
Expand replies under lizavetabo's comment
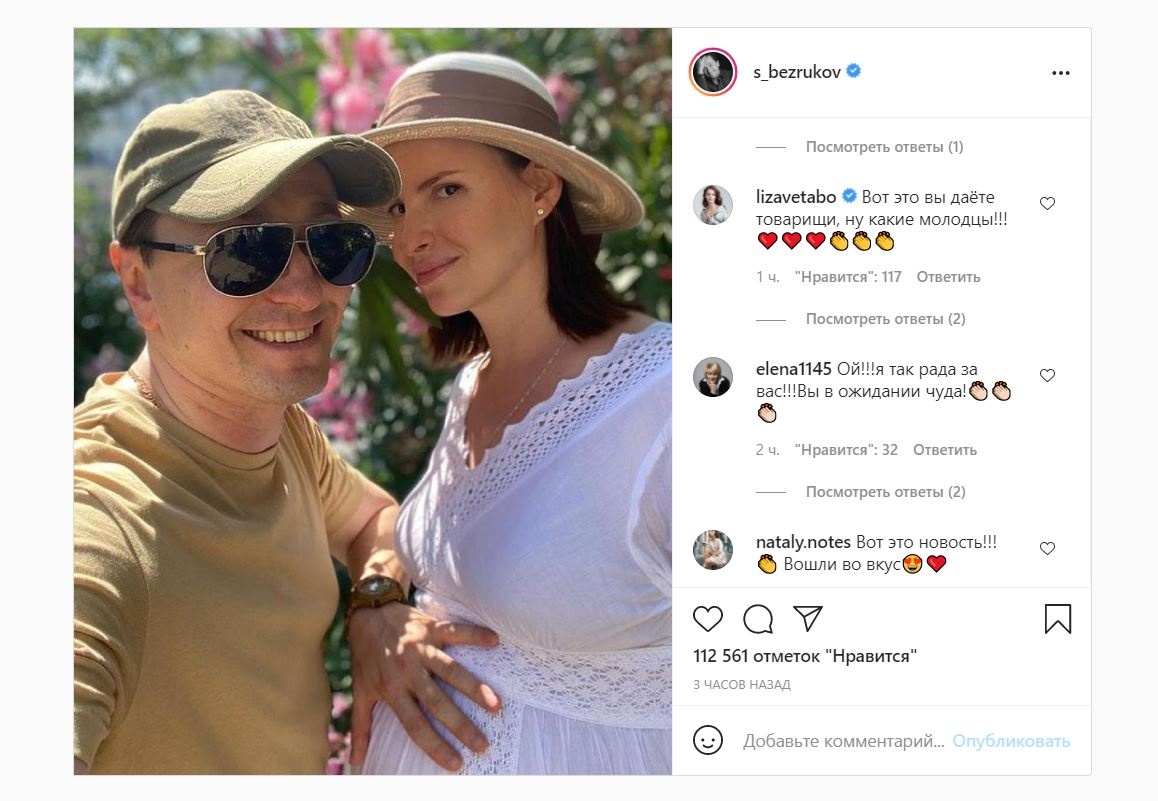(x=885, y=319)
